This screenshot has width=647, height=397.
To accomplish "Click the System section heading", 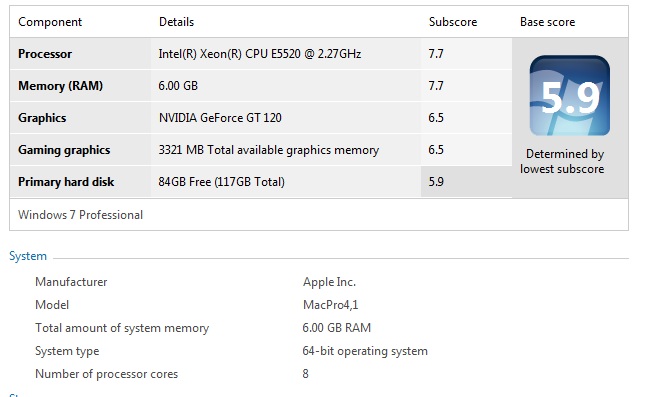I will pyautogui.click(x=28, y=256).
